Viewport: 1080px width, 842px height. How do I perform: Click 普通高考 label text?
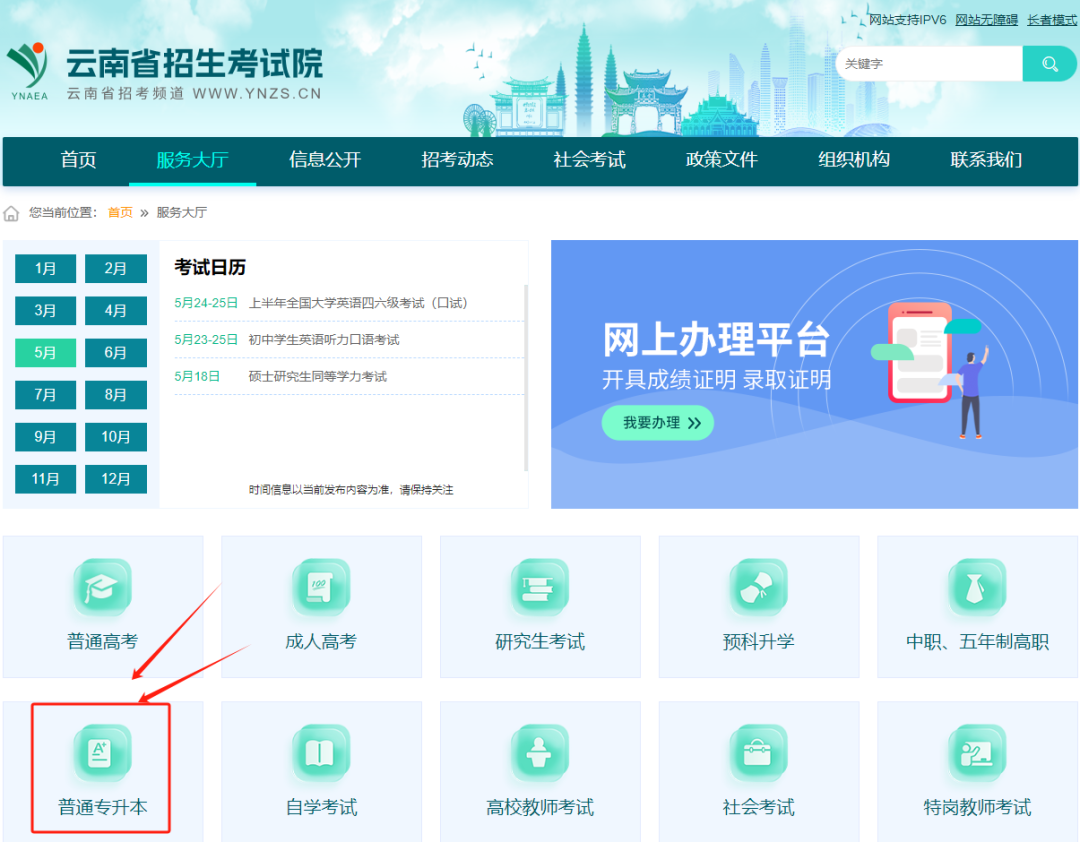[x=102, y=641]
